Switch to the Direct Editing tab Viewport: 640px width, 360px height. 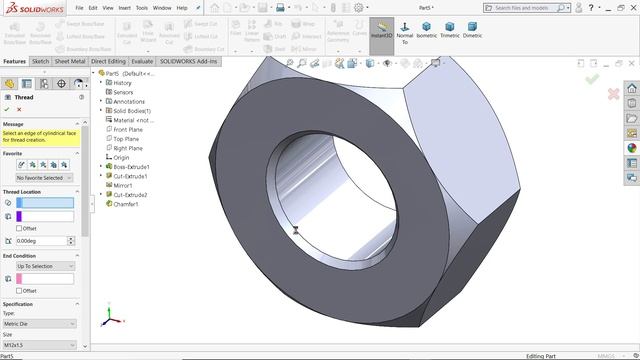(108, 61)
